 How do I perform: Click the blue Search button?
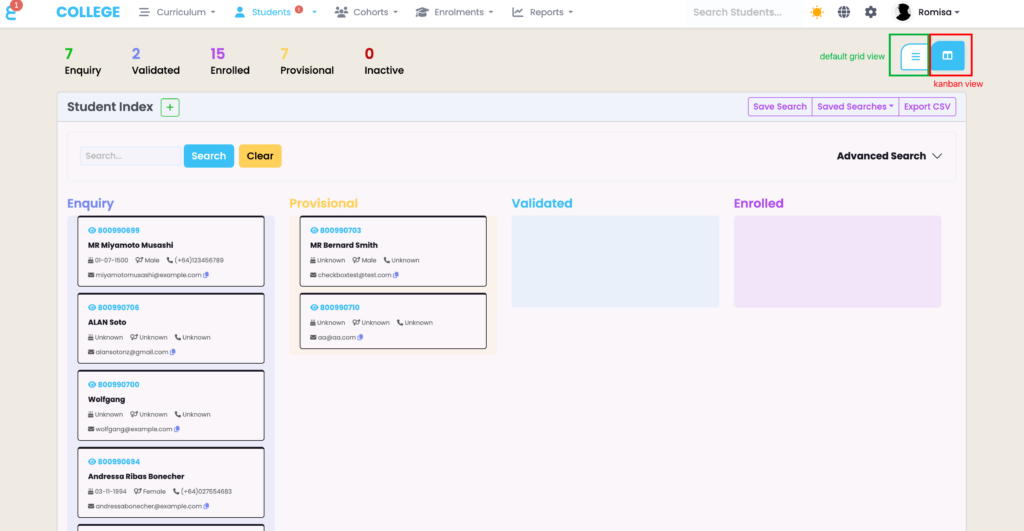[x=208, y=156]
